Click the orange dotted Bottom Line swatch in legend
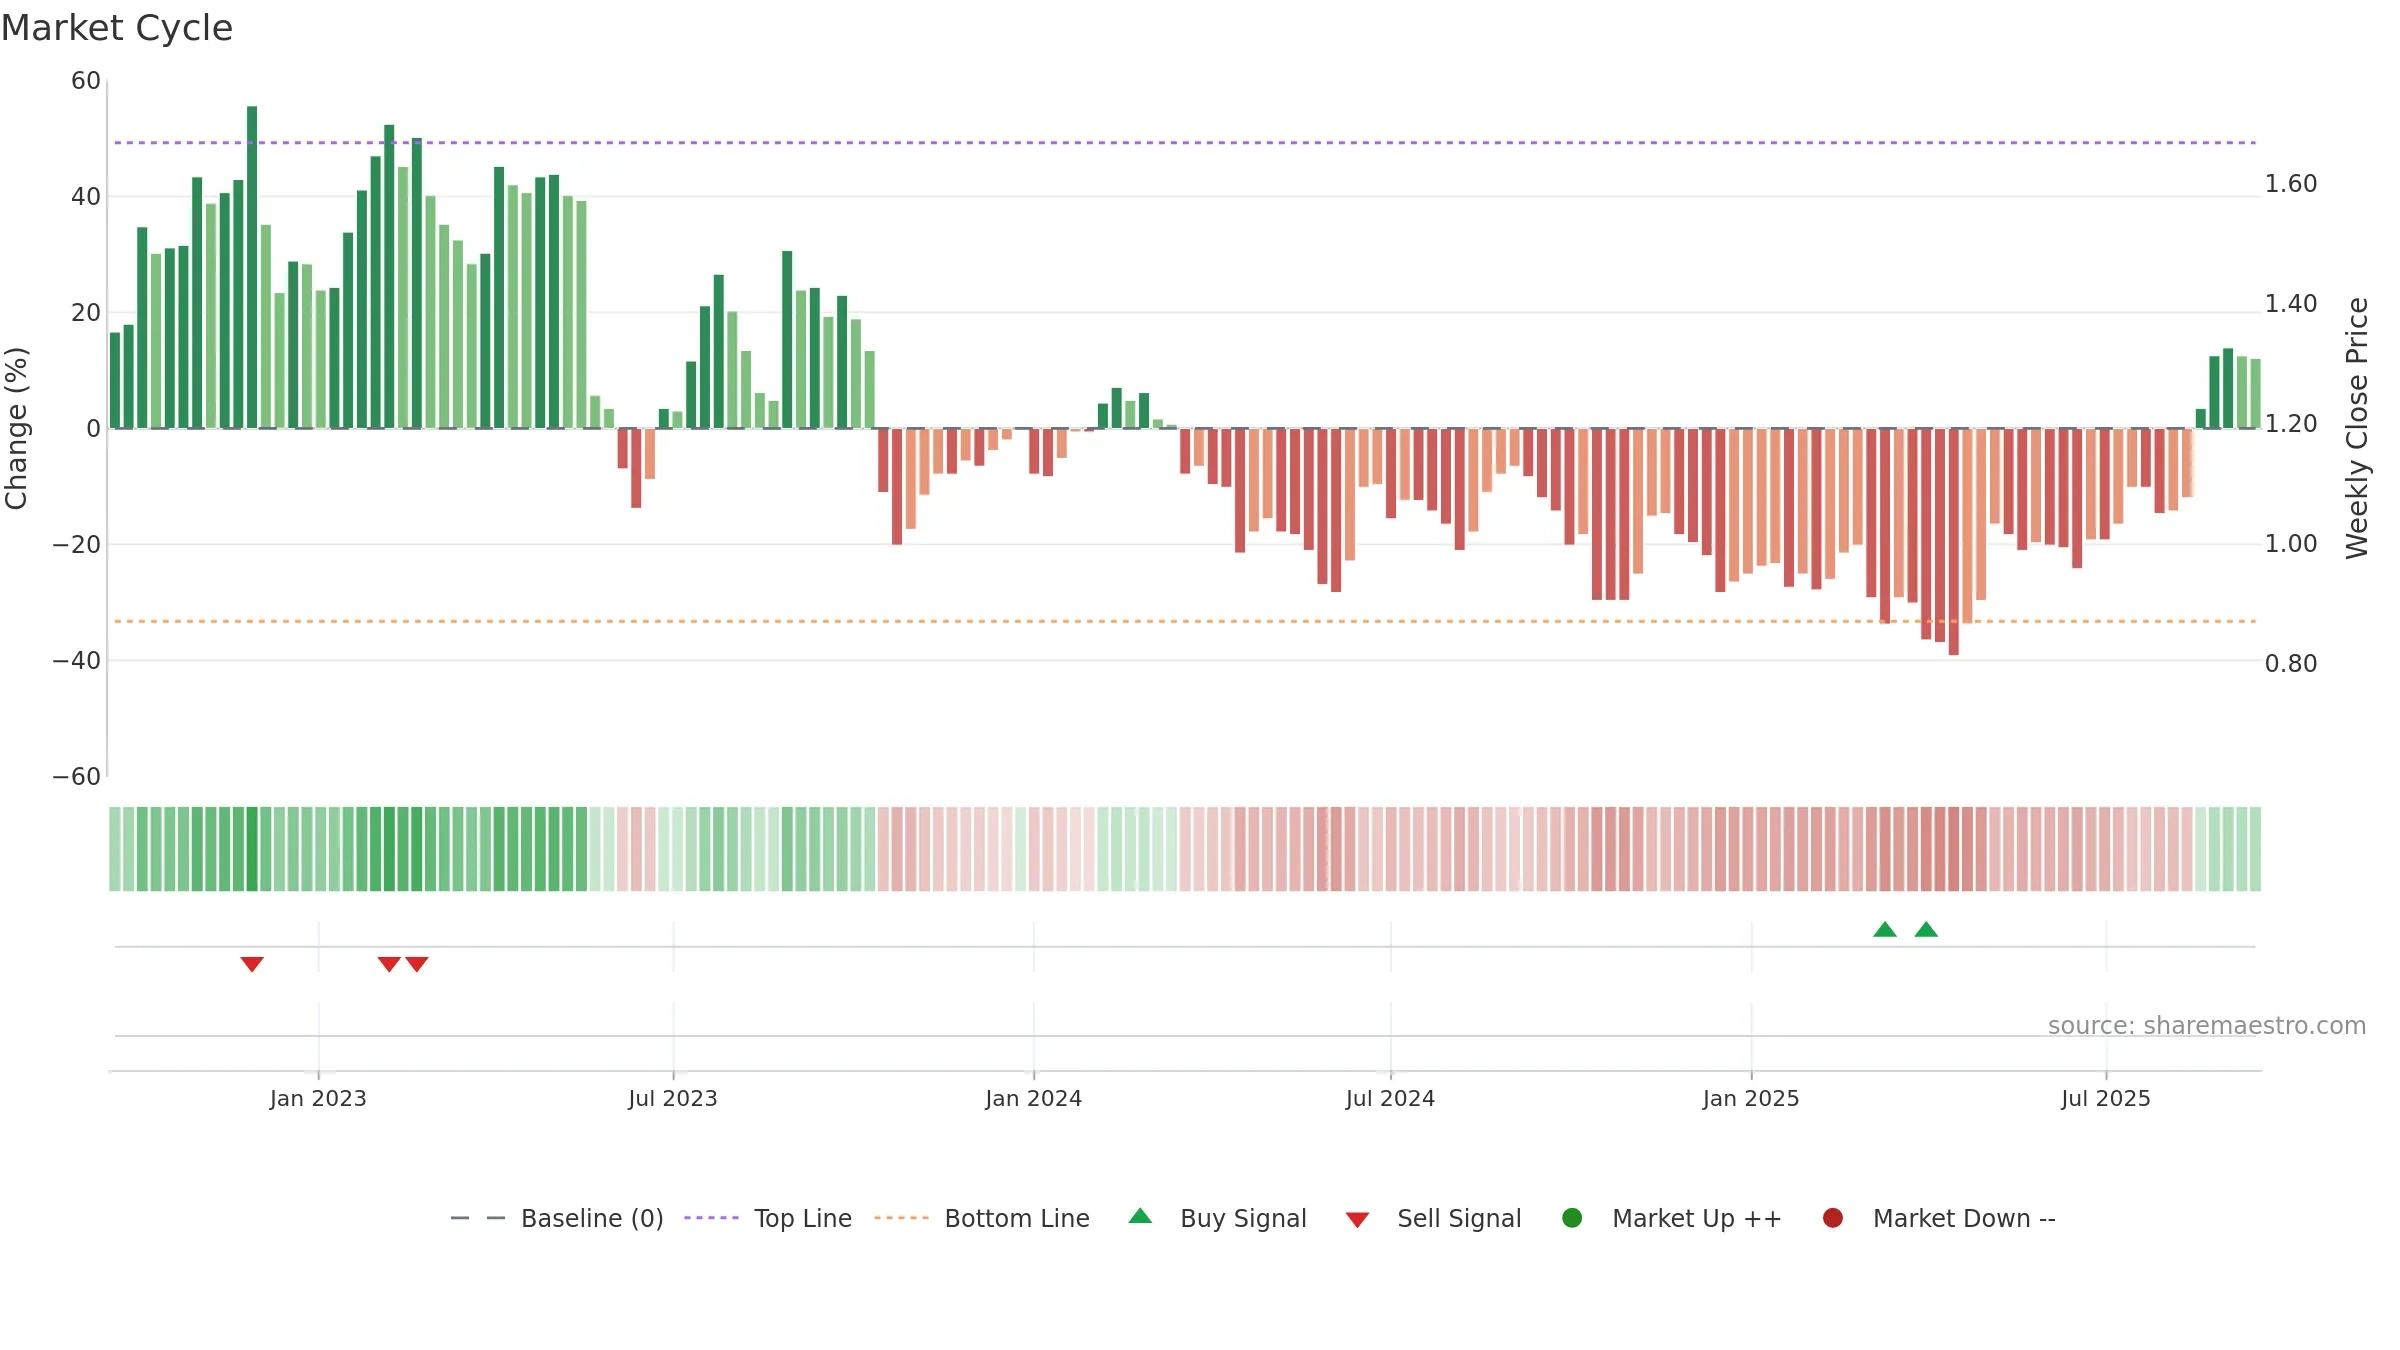This screenshot has height=1350, width=2400. click(x=901, y=1218)
